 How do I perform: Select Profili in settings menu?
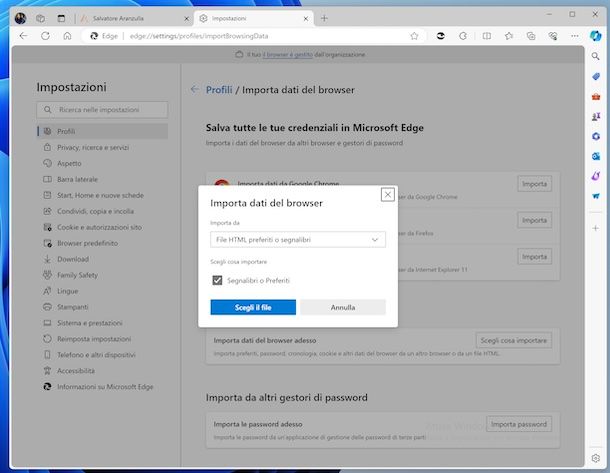[103, 131]
